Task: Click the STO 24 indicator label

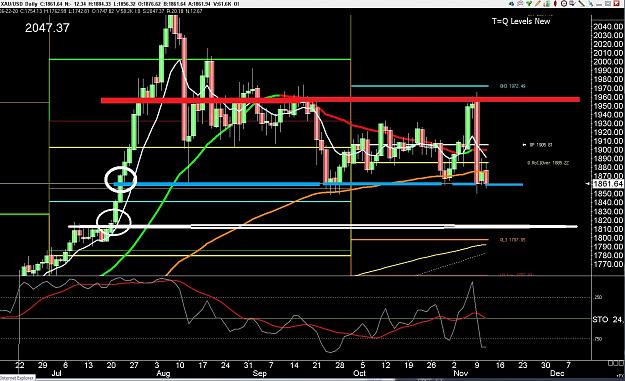Action: (607, 319)
